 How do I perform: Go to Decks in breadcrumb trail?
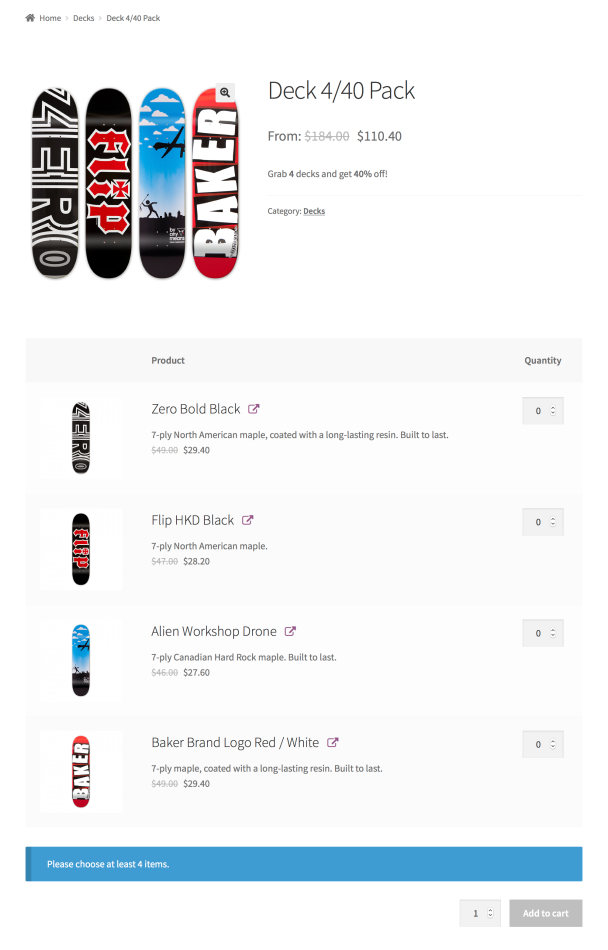(84, 18)
